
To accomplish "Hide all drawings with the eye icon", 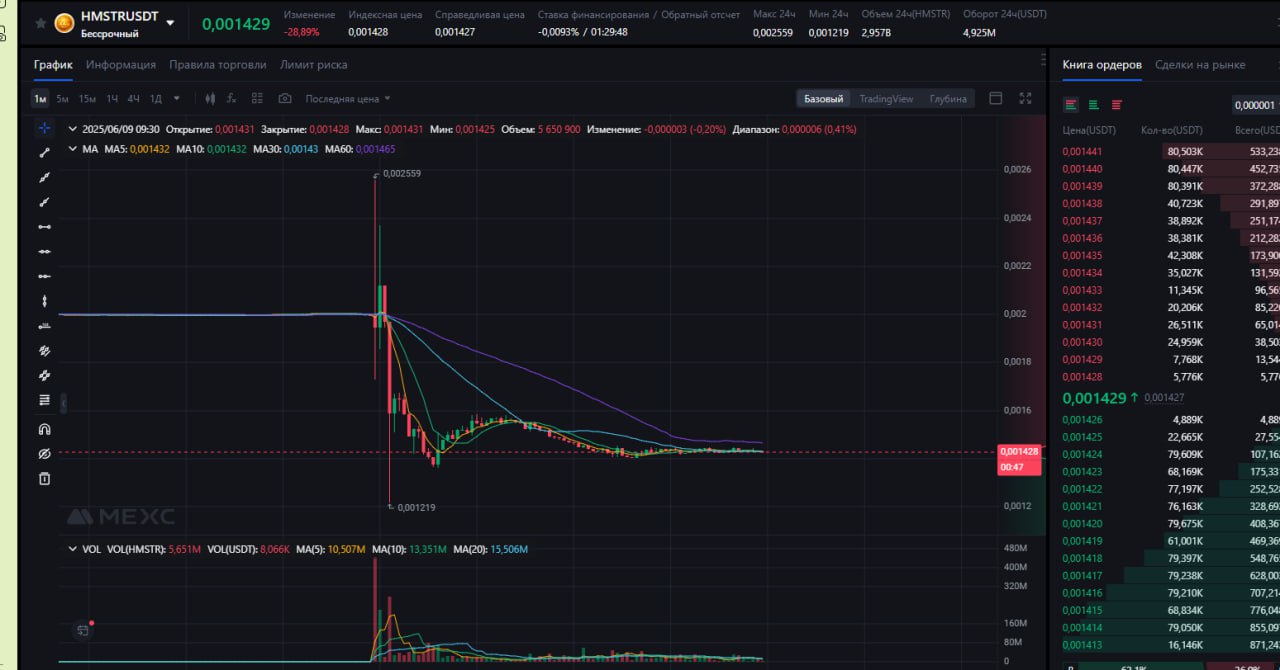I will 44,454.
